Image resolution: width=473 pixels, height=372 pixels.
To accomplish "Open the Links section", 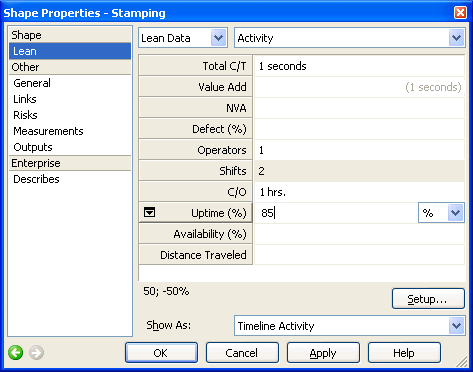I will pos(25,99).
